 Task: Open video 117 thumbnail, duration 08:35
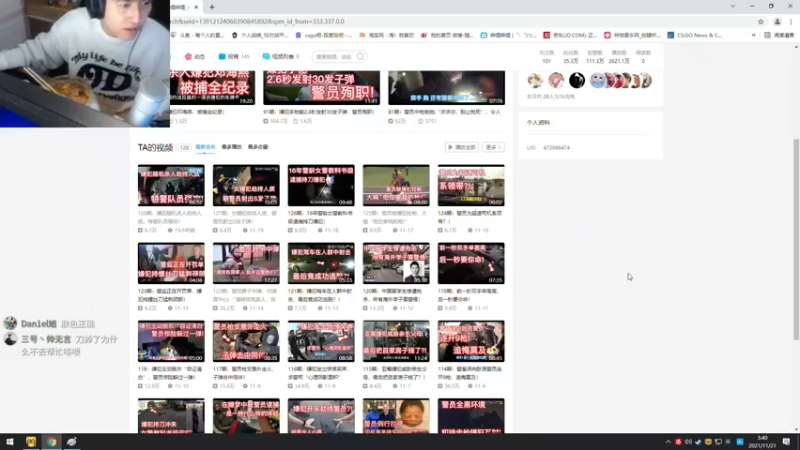coord(246,341)
